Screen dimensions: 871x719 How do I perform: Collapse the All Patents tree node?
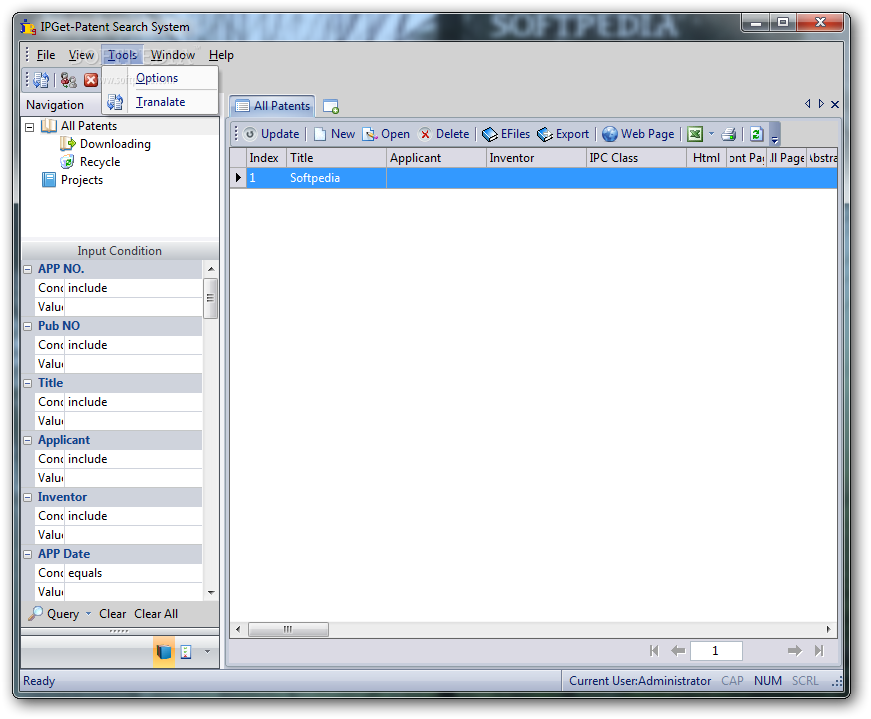(x=29, y=127)
